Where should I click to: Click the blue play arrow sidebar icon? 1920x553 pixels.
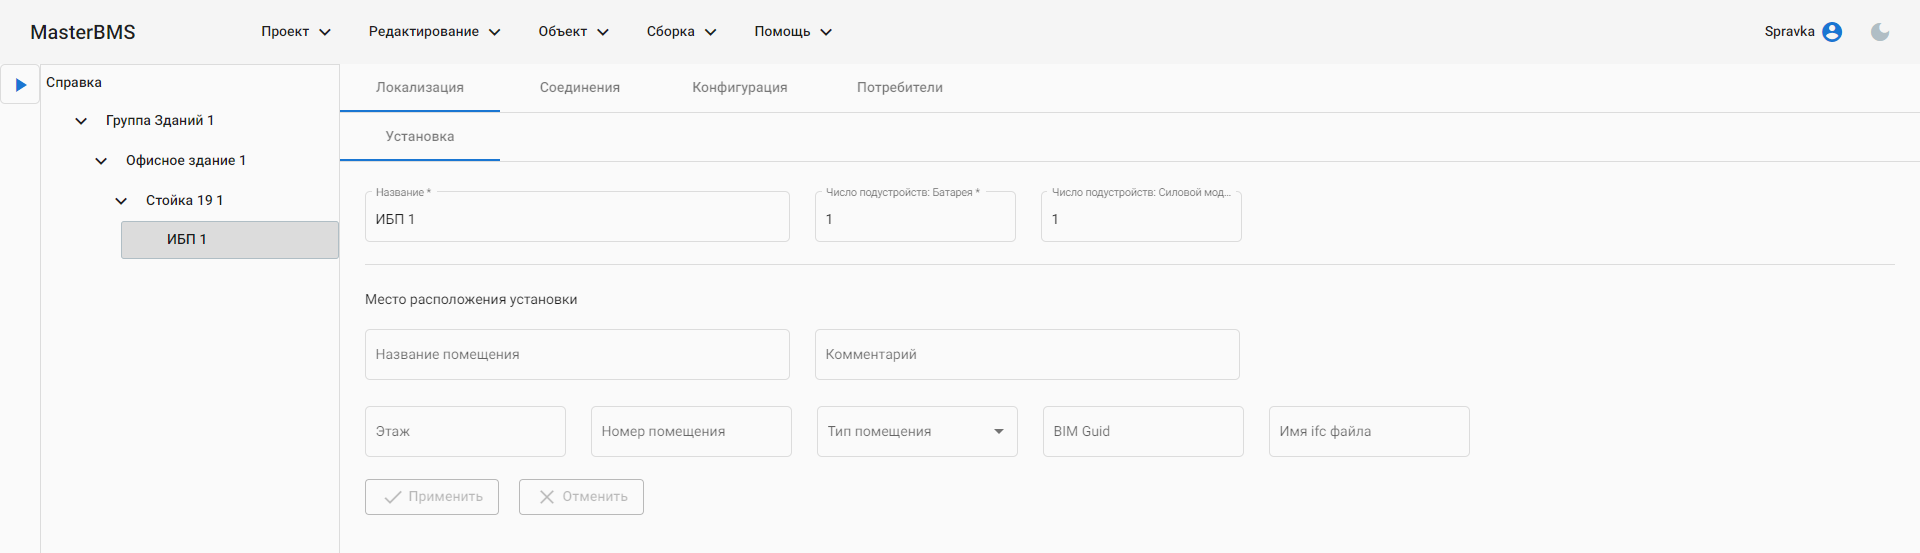coord(20,85)
